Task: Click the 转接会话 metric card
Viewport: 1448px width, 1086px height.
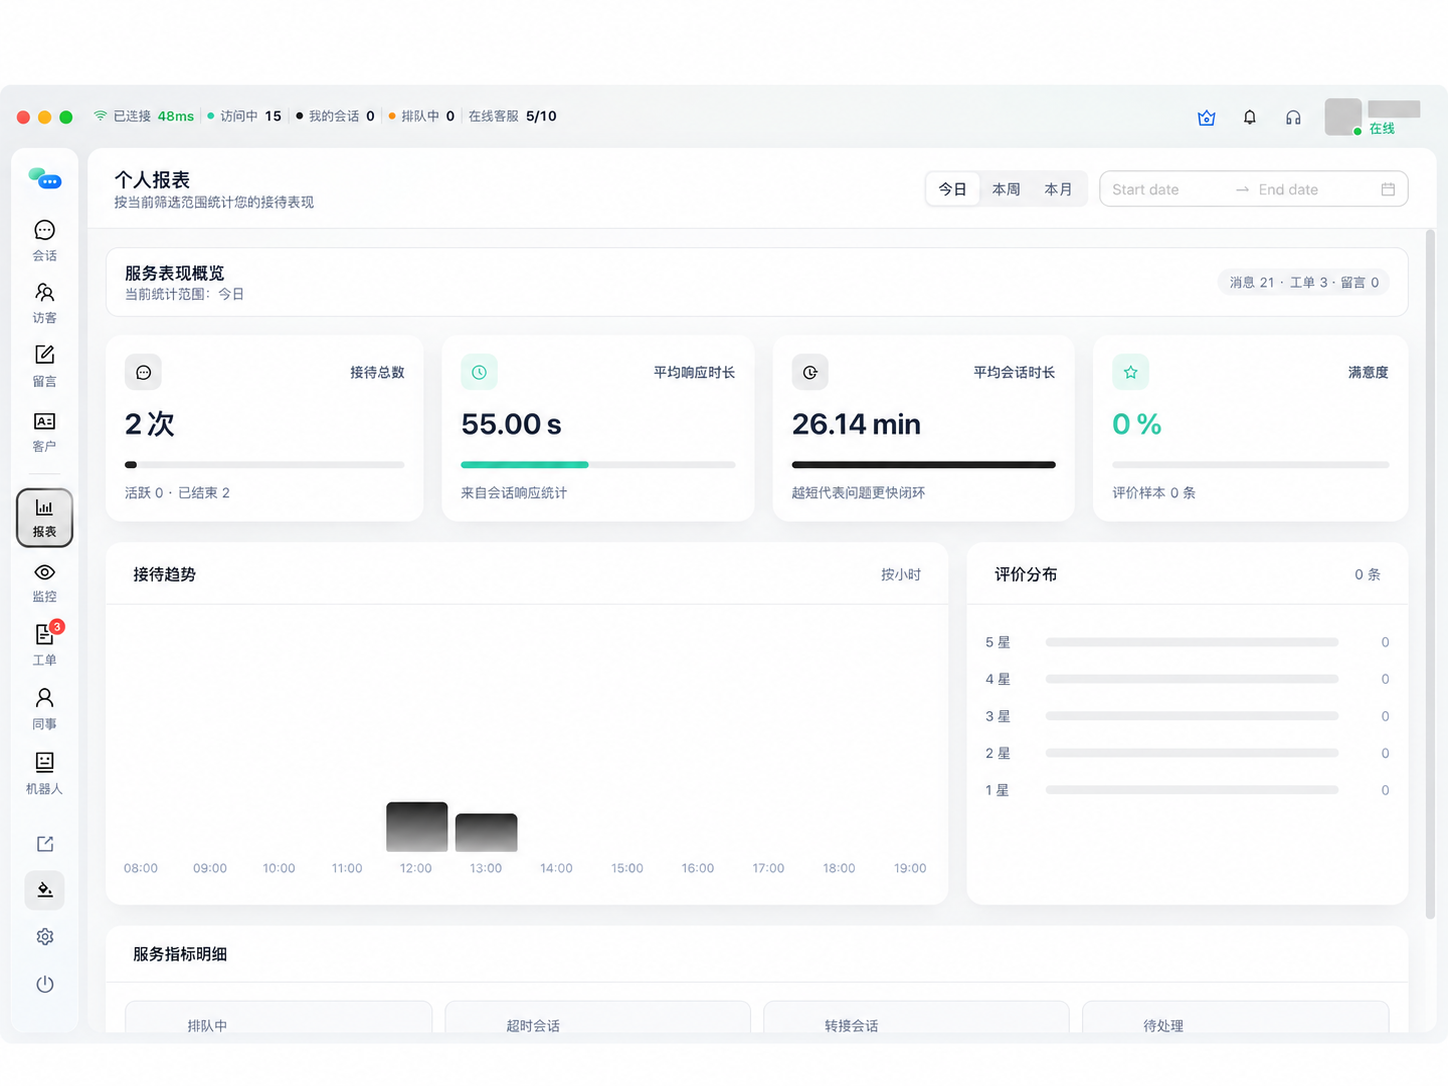Action: 917,1017
